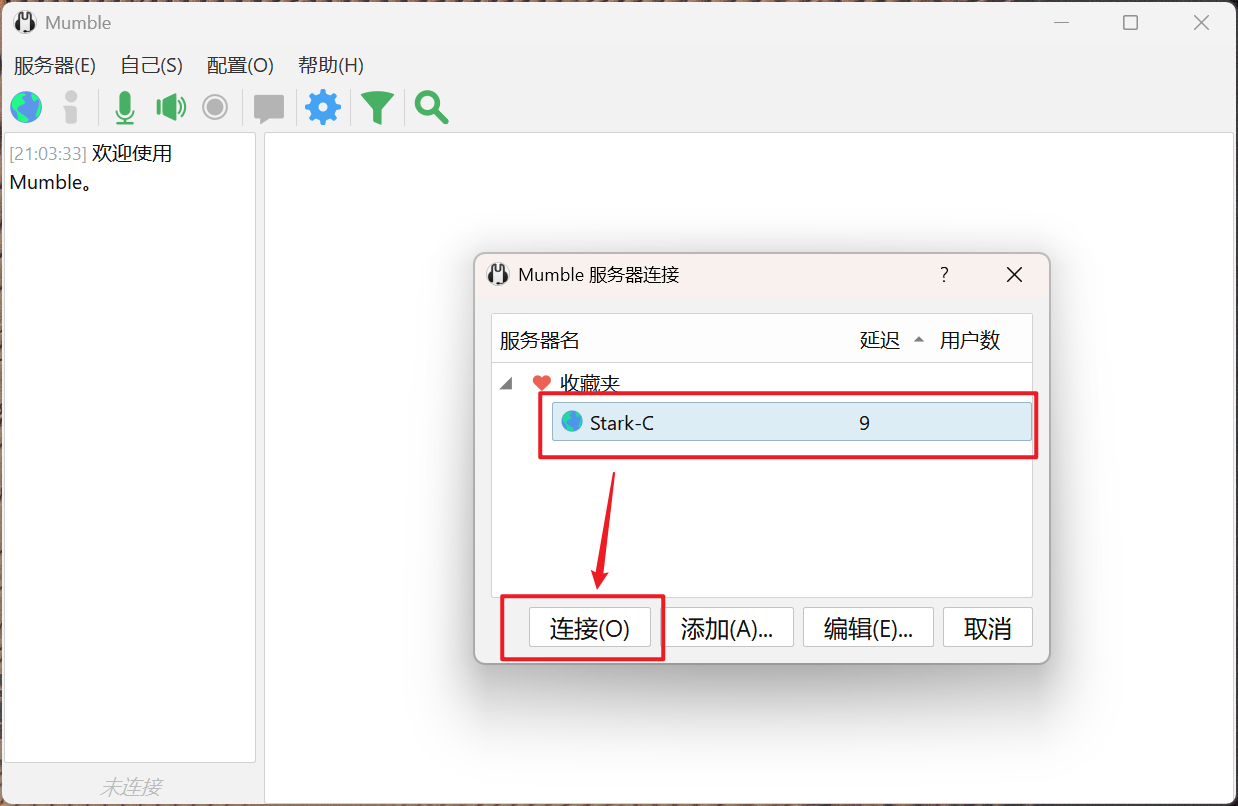Click the 编辑(E)... button
Screen dimensions: 1238x806
[868, 628]
